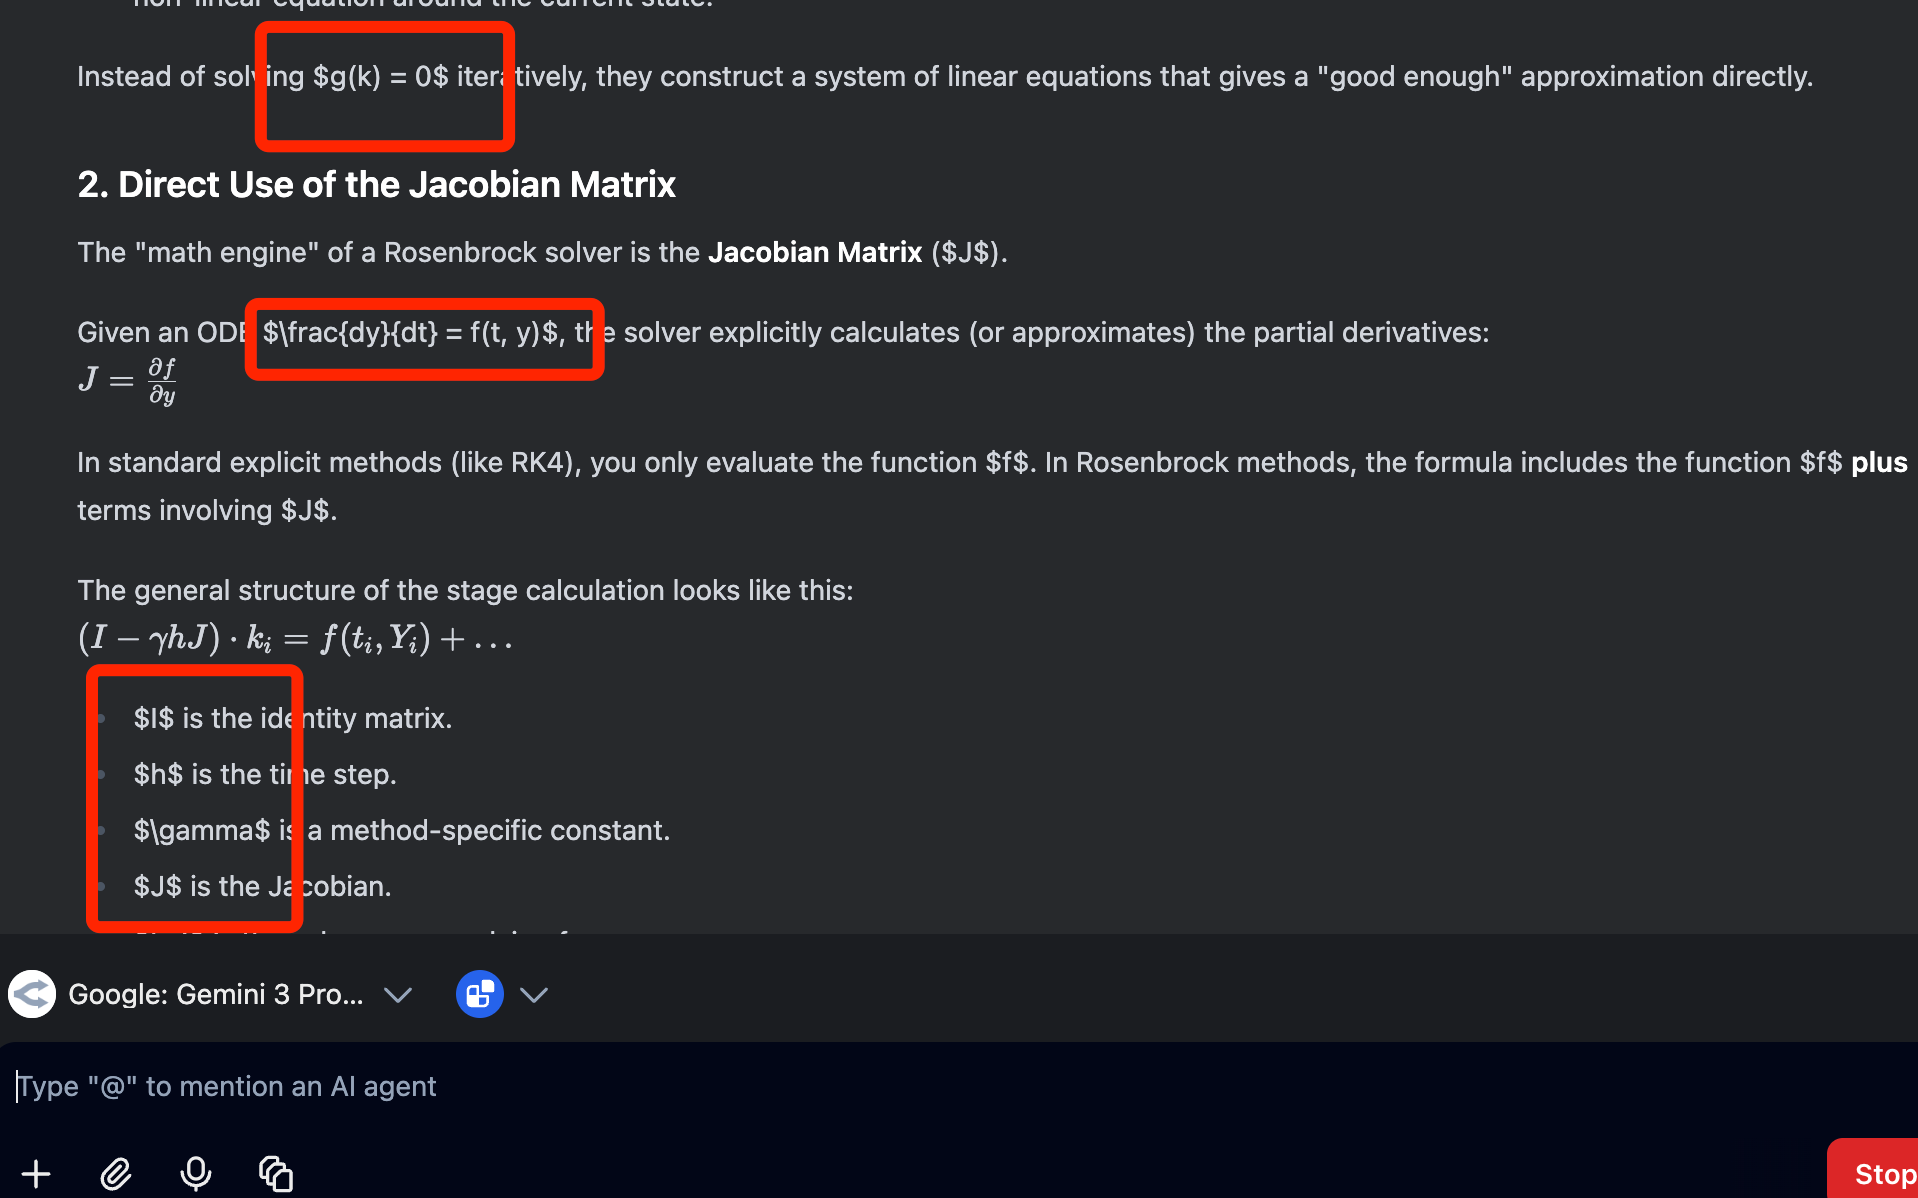1918x1198 pixels.
Task: Select the "$h$ is the time step" bullet
Action: (x=265, y=774)
